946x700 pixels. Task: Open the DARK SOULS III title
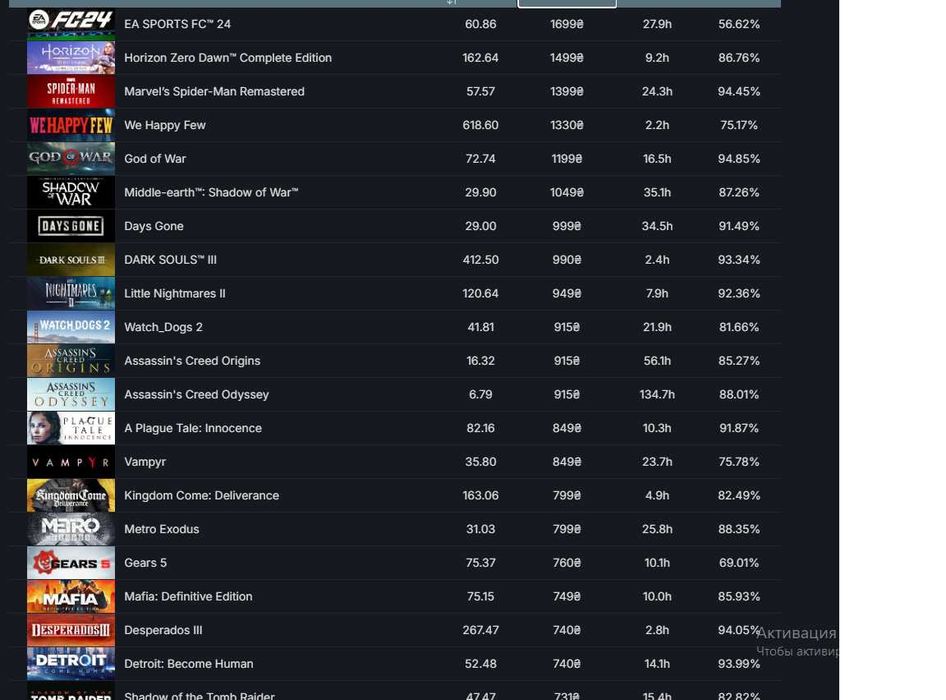tap(170, 260)
